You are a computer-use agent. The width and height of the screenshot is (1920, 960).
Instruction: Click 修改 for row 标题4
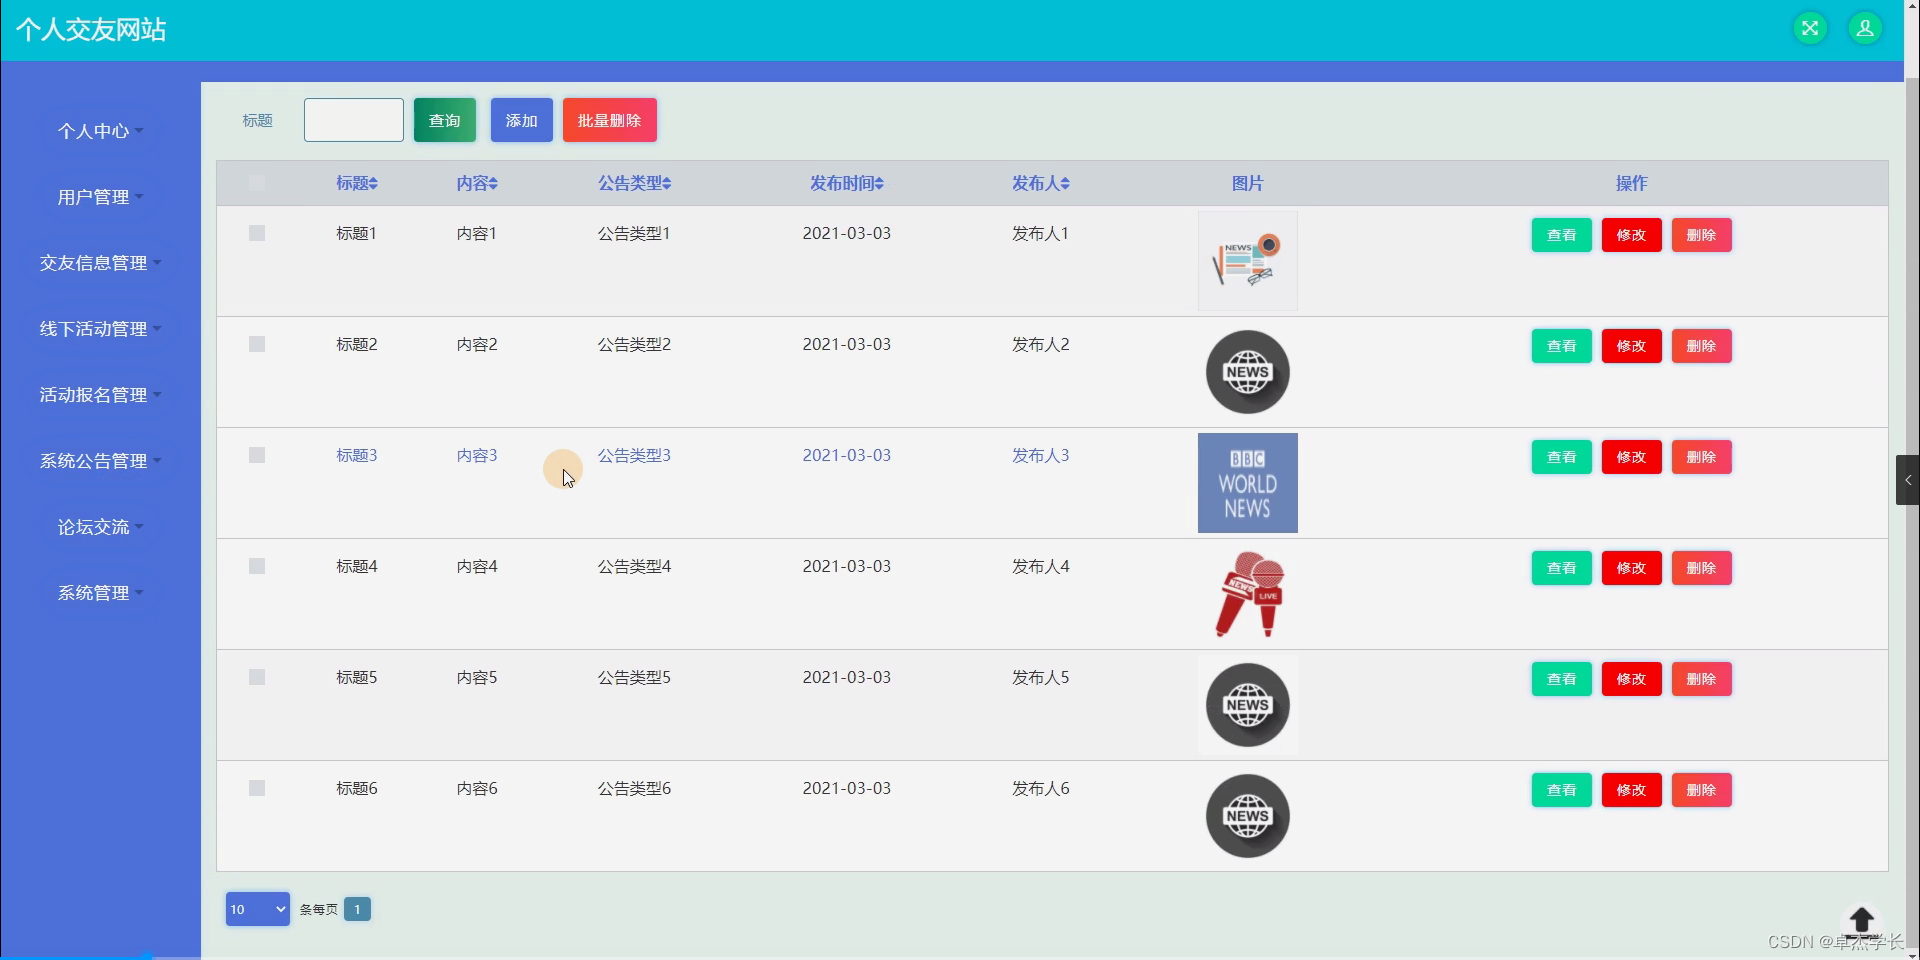[1632, 568]
